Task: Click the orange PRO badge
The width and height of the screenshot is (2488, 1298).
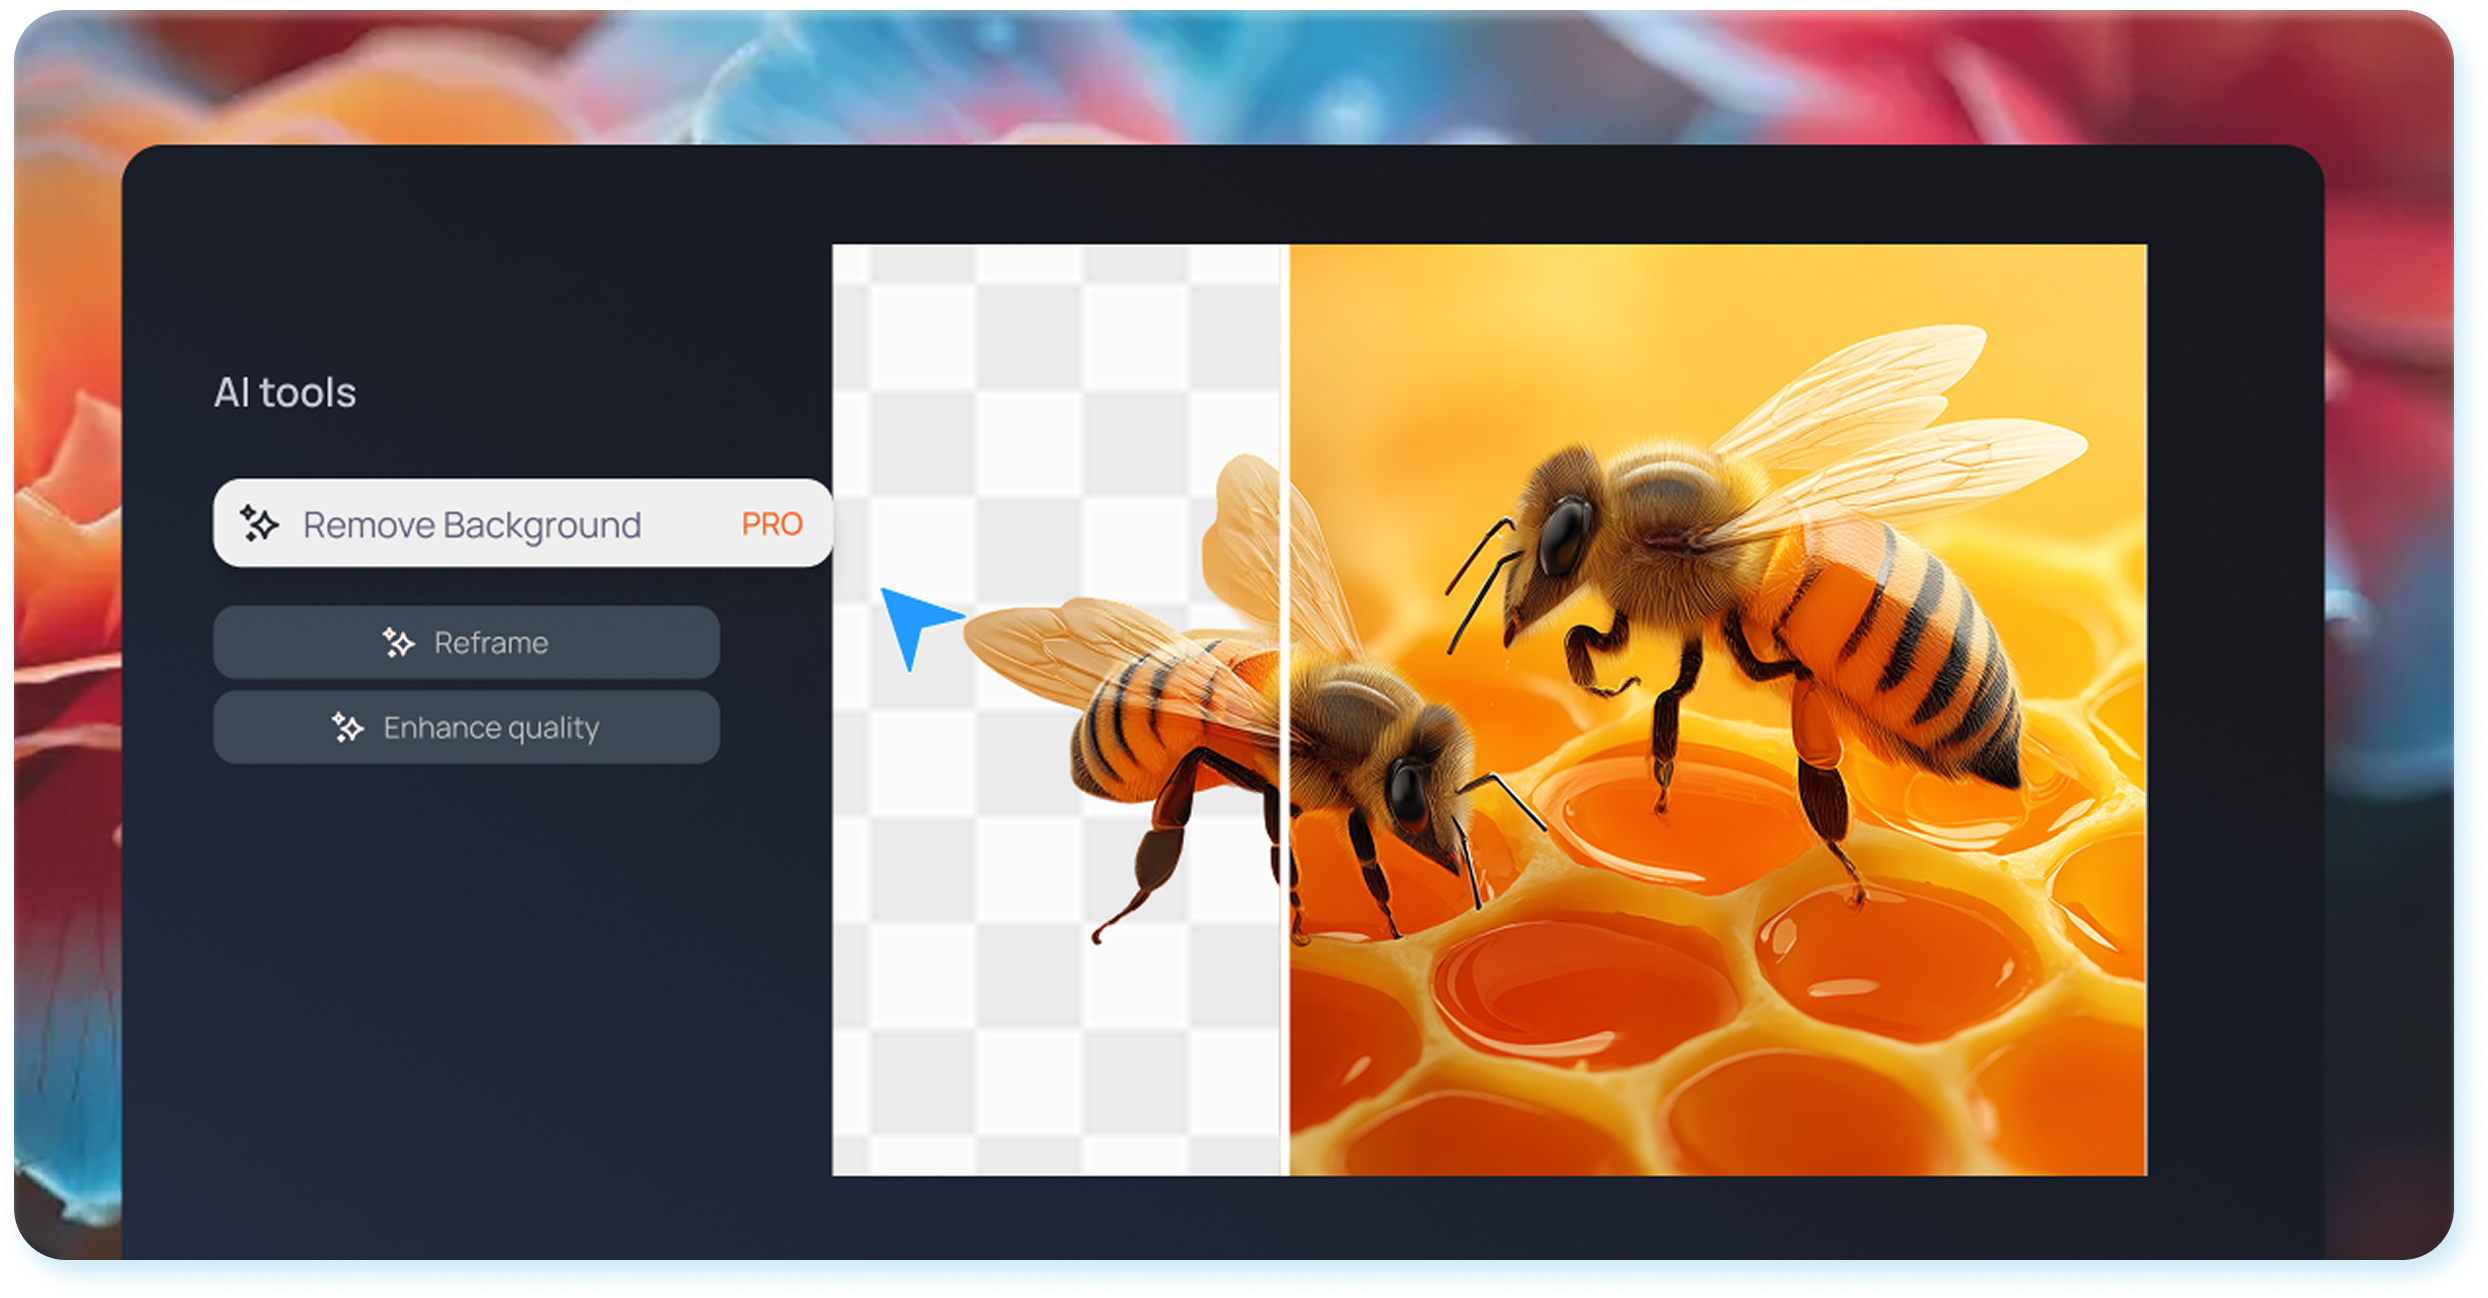Action: click(x=771, y=524)
